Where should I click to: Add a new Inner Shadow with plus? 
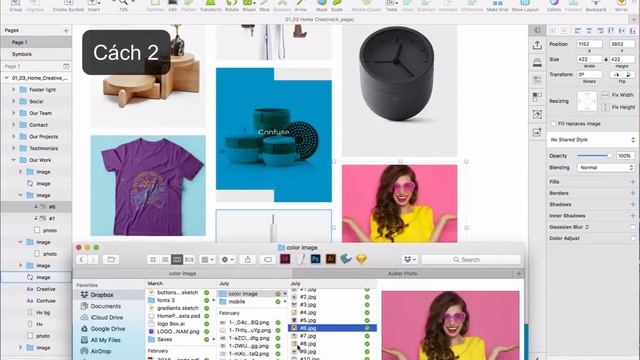tap(633, 216)
